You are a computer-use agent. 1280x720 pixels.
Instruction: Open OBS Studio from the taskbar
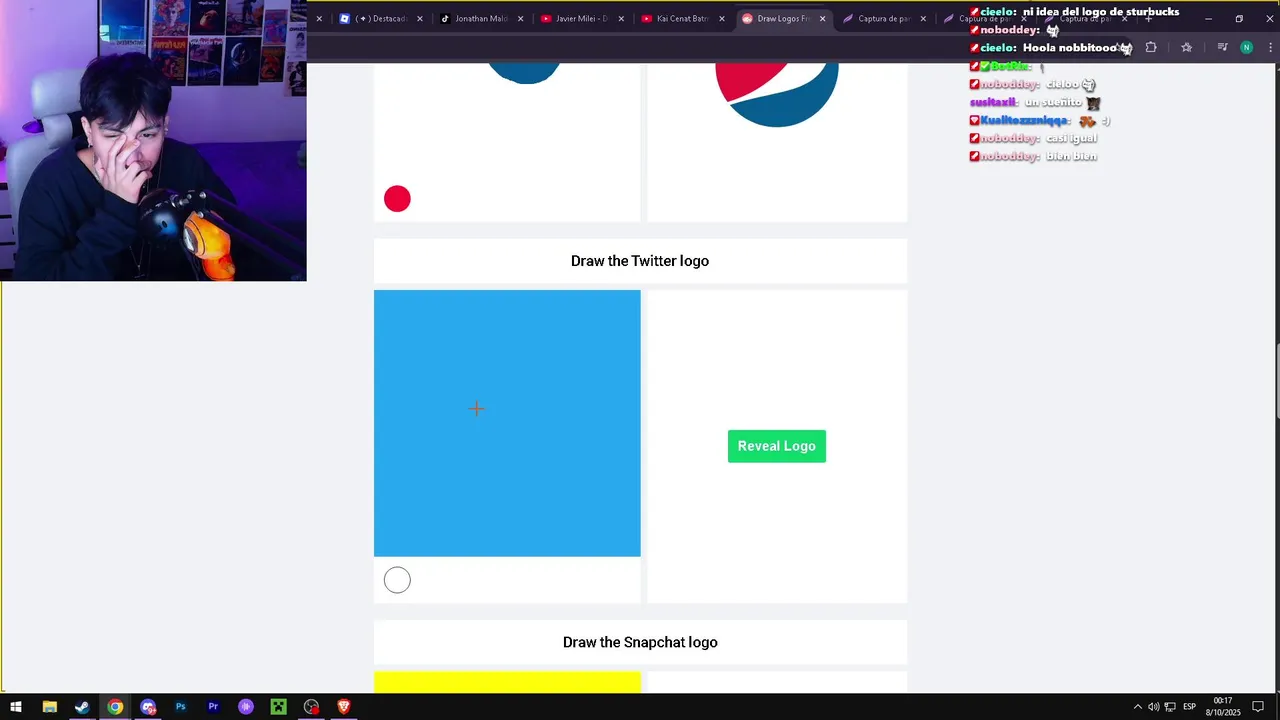[312, 707]
